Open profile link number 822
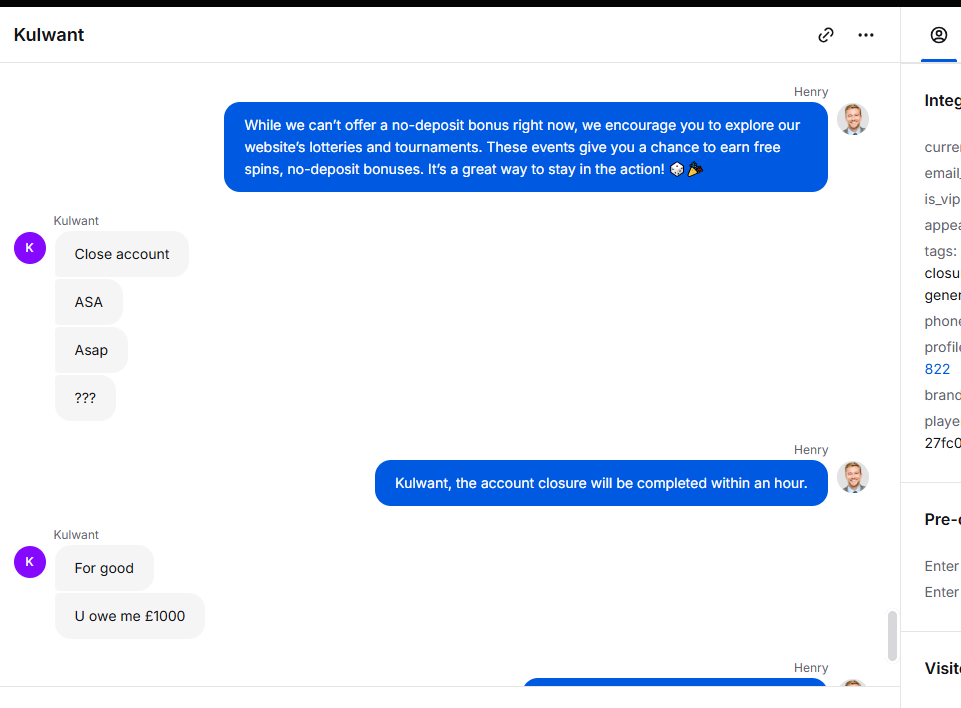The height and width of the screenshot is (708, 961). click(x=937, y=369)
